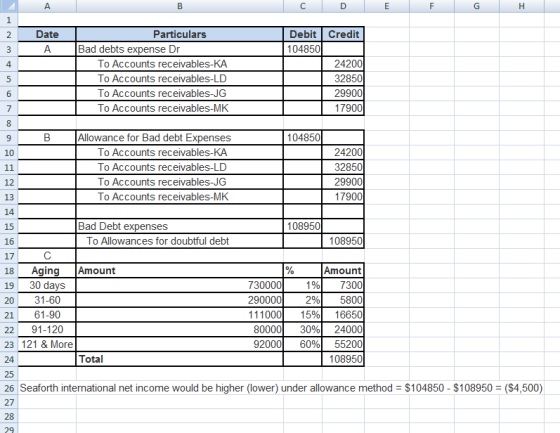Viewport: 560px width, 433px height.
Task: Select 'To Accounts receivables-KA' in row 4
Action: 180,64
